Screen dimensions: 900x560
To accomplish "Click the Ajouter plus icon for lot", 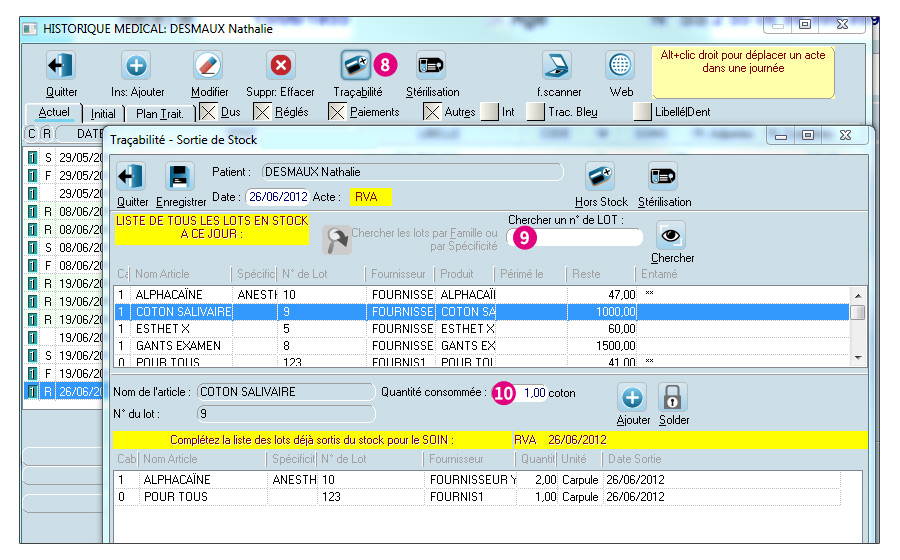I will tap(632, 397).
